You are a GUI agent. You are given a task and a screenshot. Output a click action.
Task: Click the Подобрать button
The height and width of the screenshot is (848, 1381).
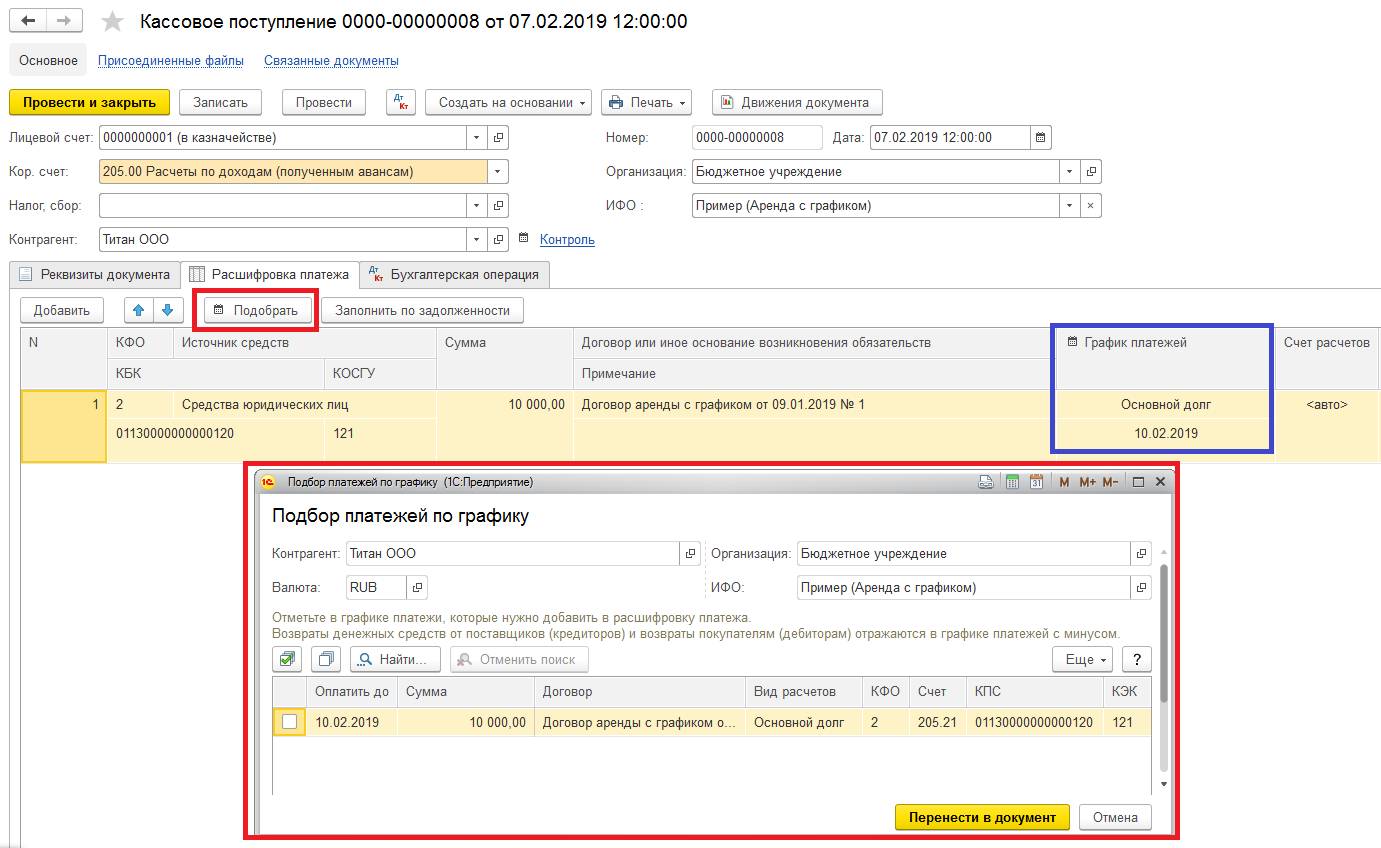pyautogui.click(x=256, y=310)
